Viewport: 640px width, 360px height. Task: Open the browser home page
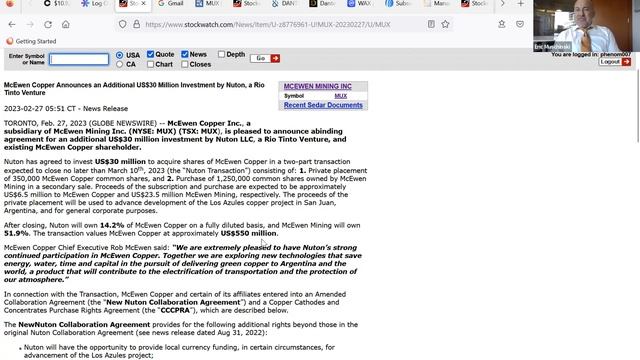(x=66, y=24)
